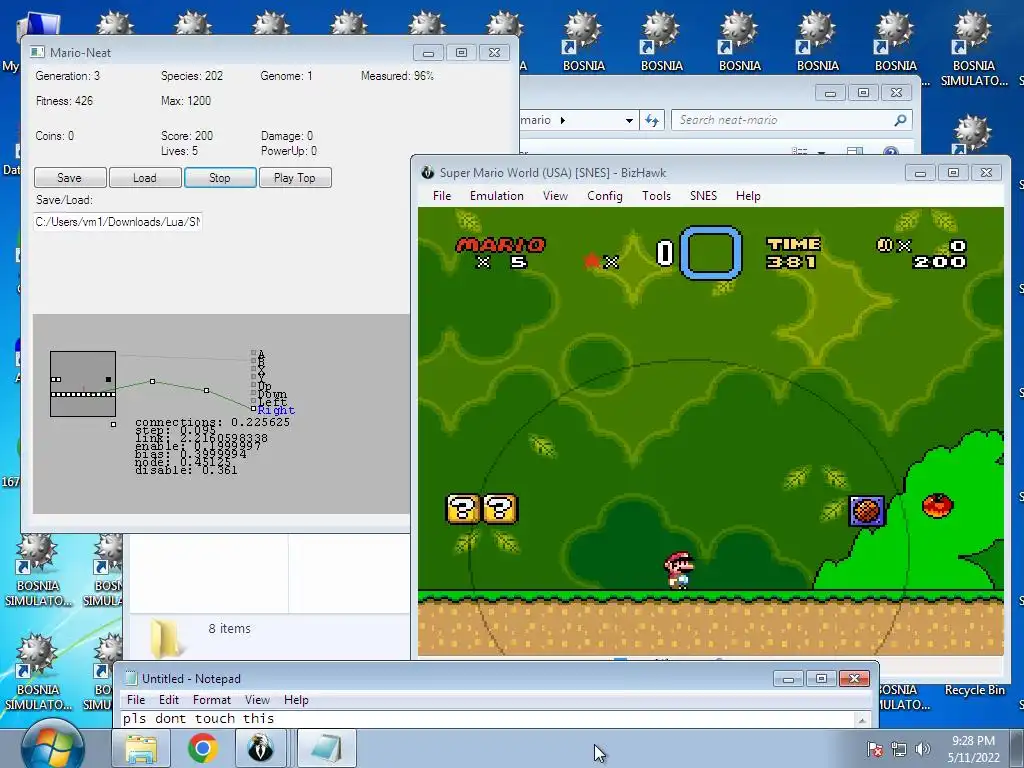Expand the Explorer address bar history dropdown
Screen dimensions: 1024x768
coord(629,120)
